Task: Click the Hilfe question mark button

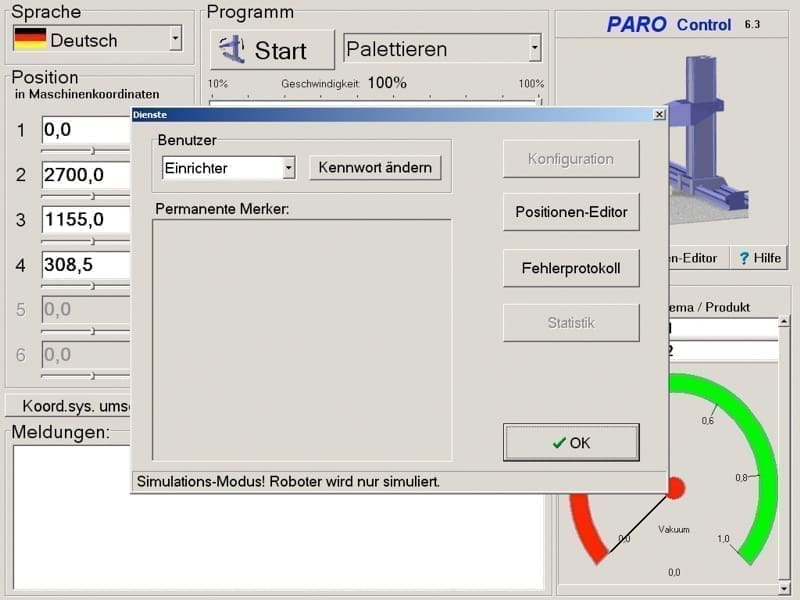Action: [x=759, y=258]
